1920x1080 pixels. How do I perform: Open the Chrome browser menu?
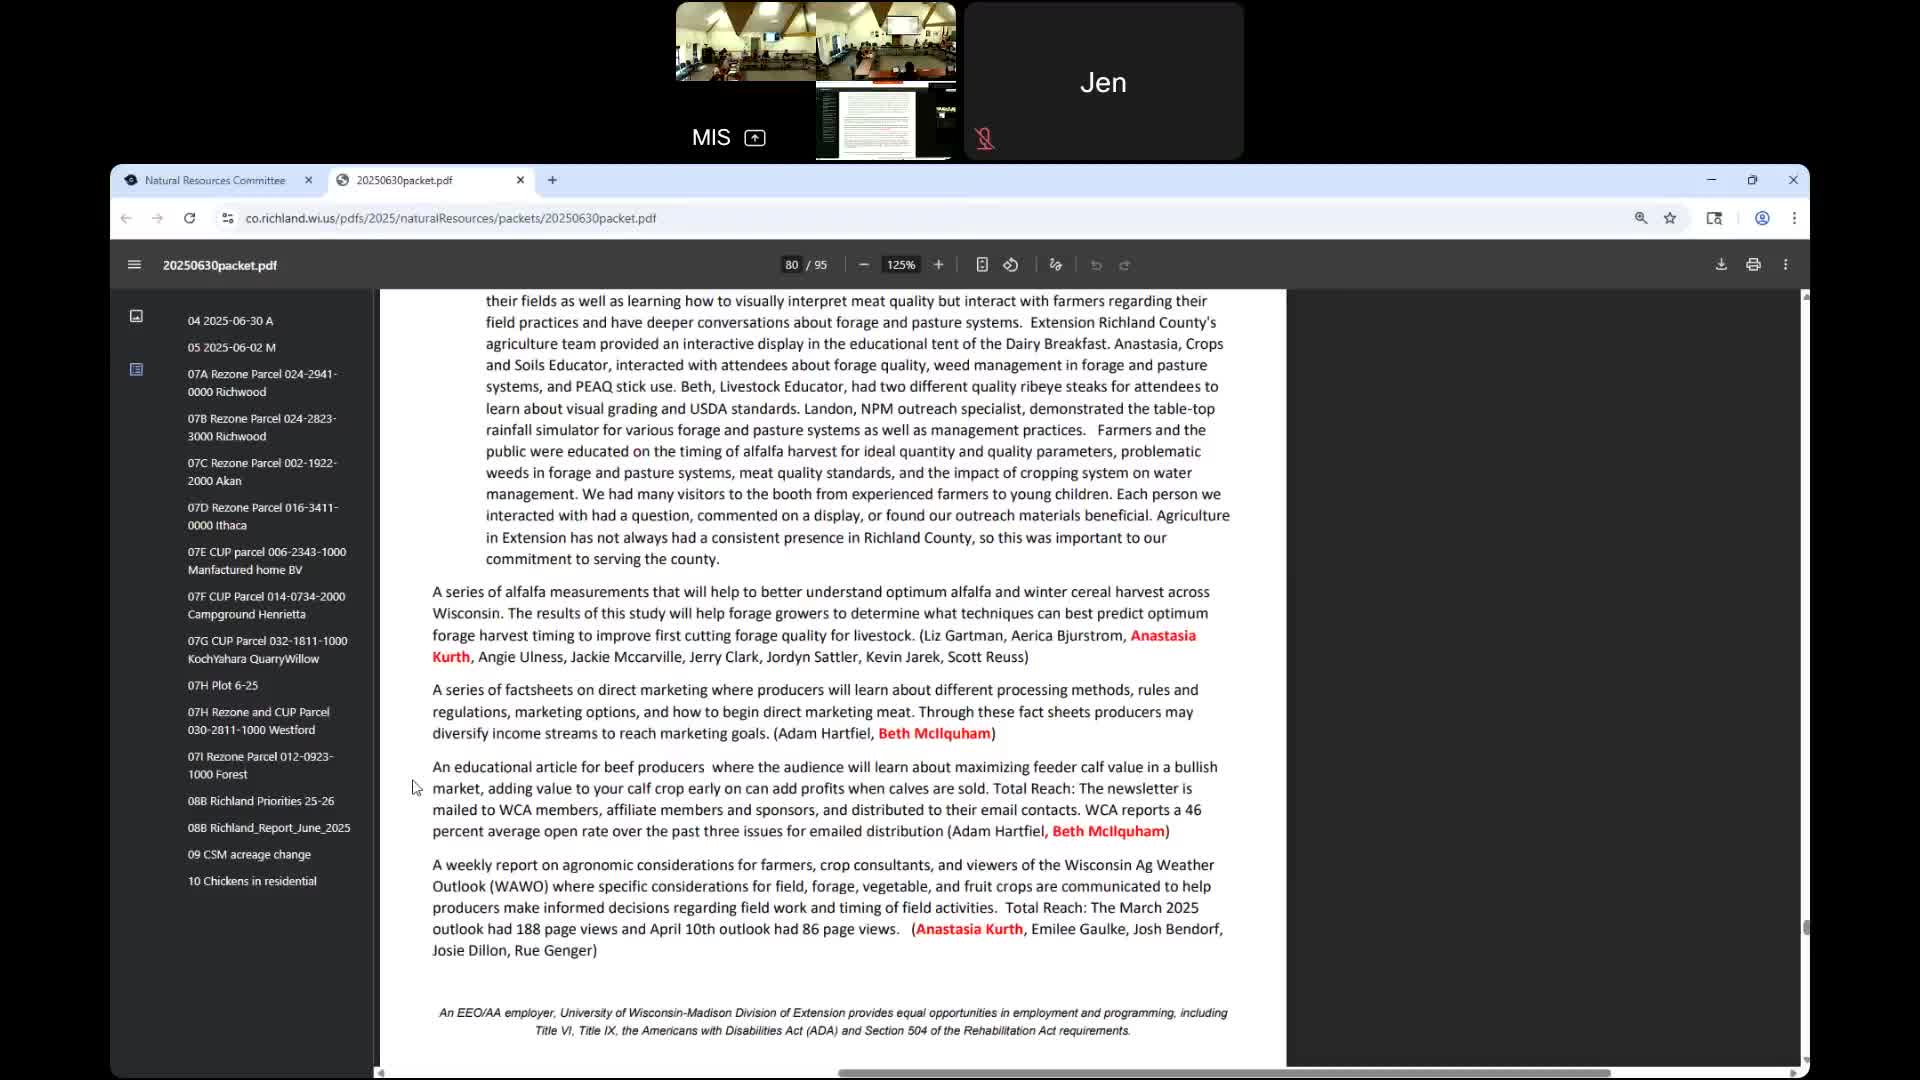click(1794, 218)
